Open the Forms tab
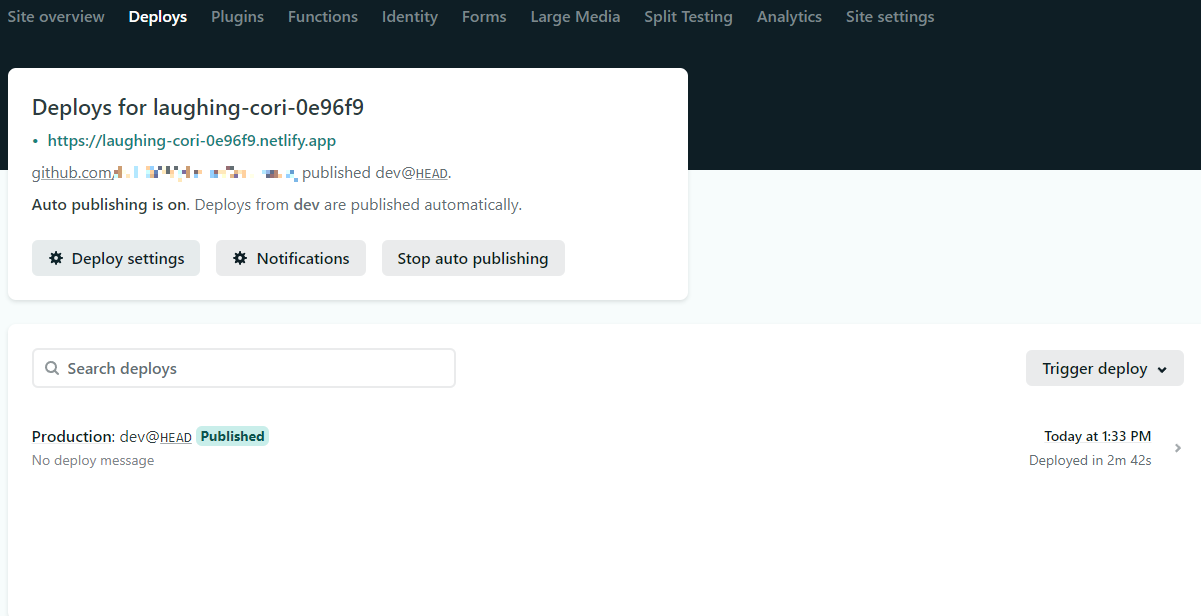This screenshot has height=616, width=1201. pos(484,17)
